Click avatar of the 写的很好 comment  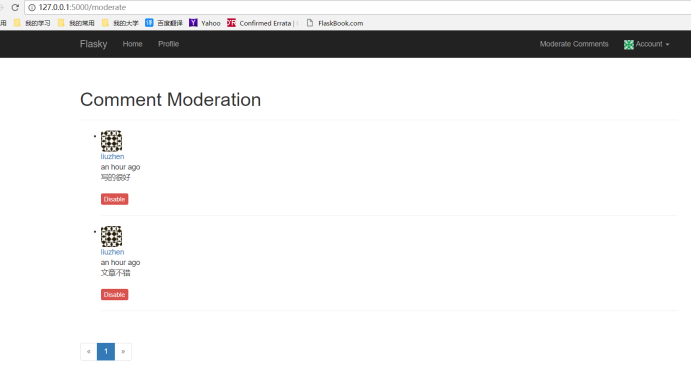(x=111, y=141)
